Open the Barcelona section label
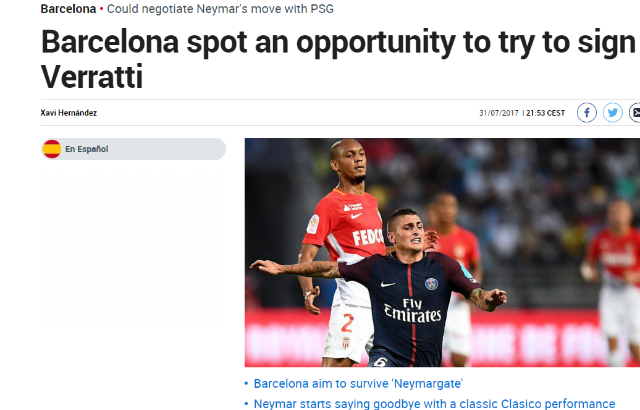Screen dimensions: 640x410 tap(68, 9)
